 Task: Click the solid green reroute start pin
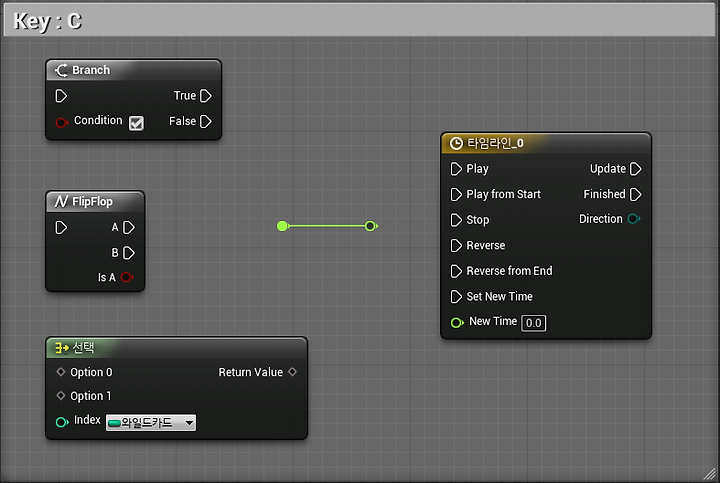283,226
